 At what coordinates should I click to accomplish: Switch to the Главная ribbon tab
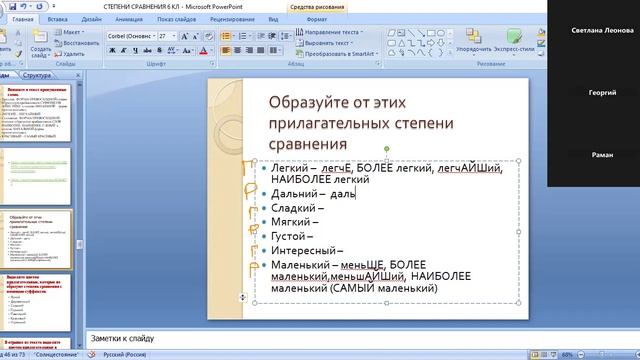pos(23,19)
